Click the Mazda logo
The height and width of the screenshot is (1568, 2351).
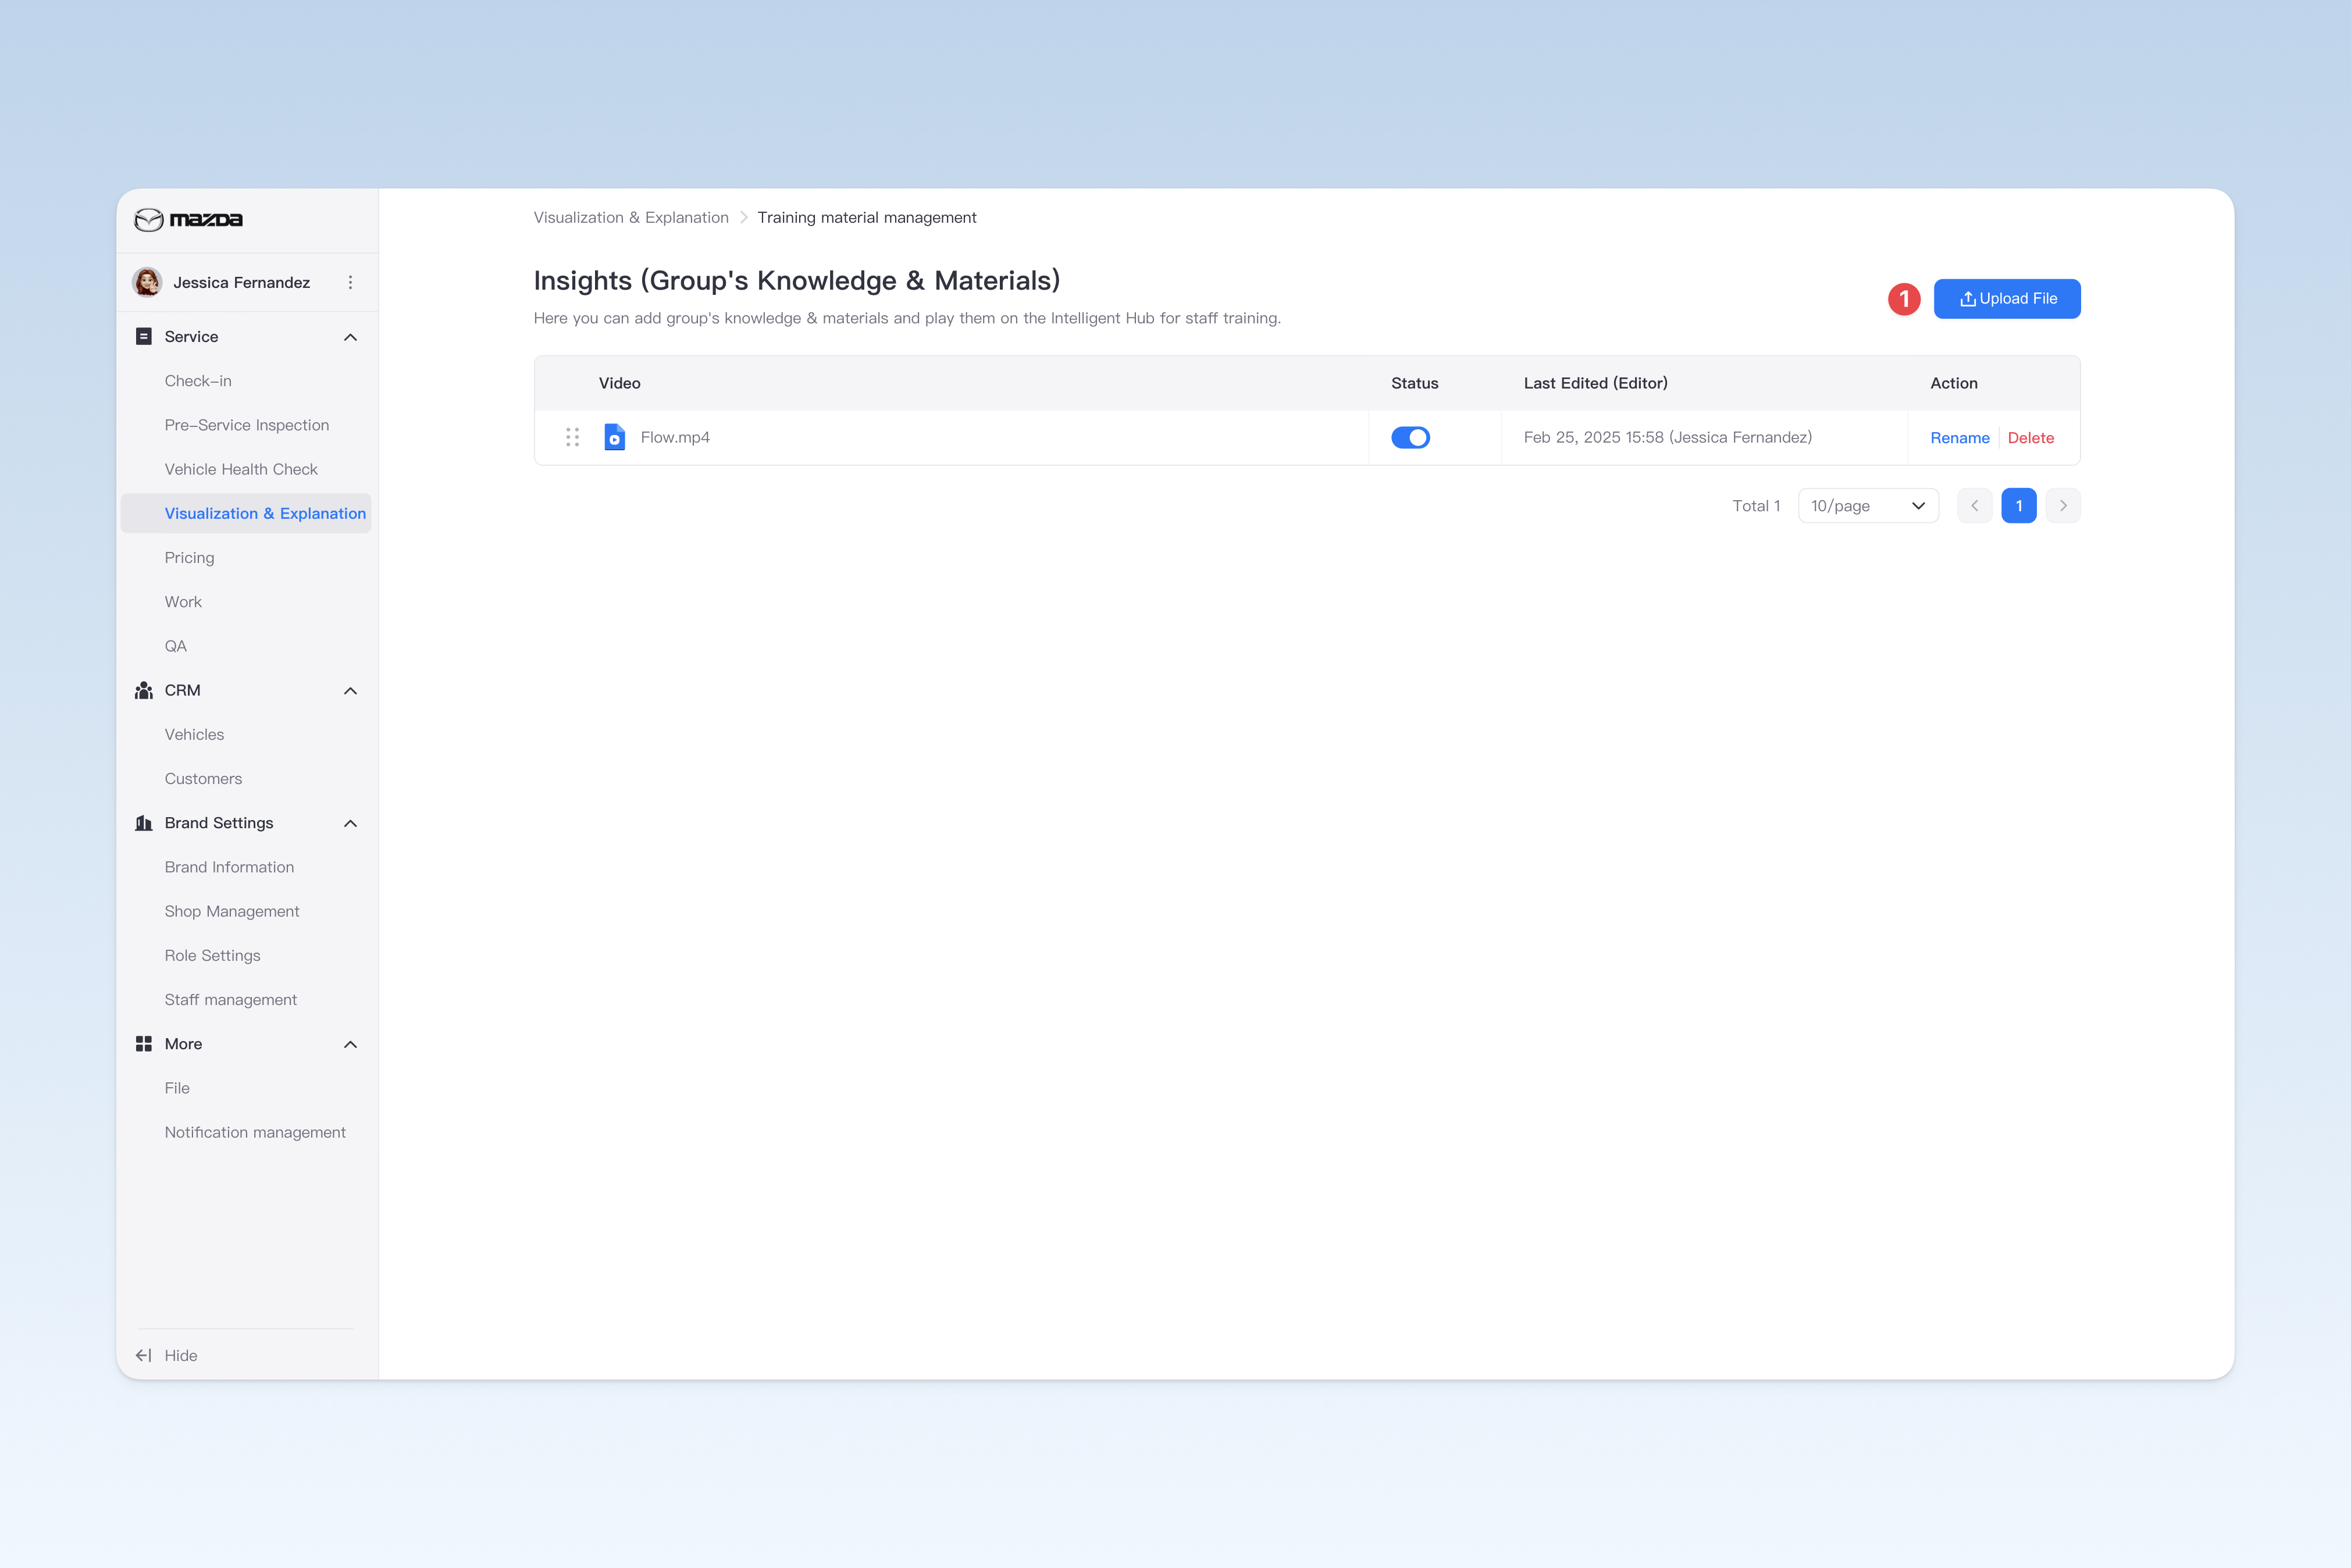click(188, 219)
